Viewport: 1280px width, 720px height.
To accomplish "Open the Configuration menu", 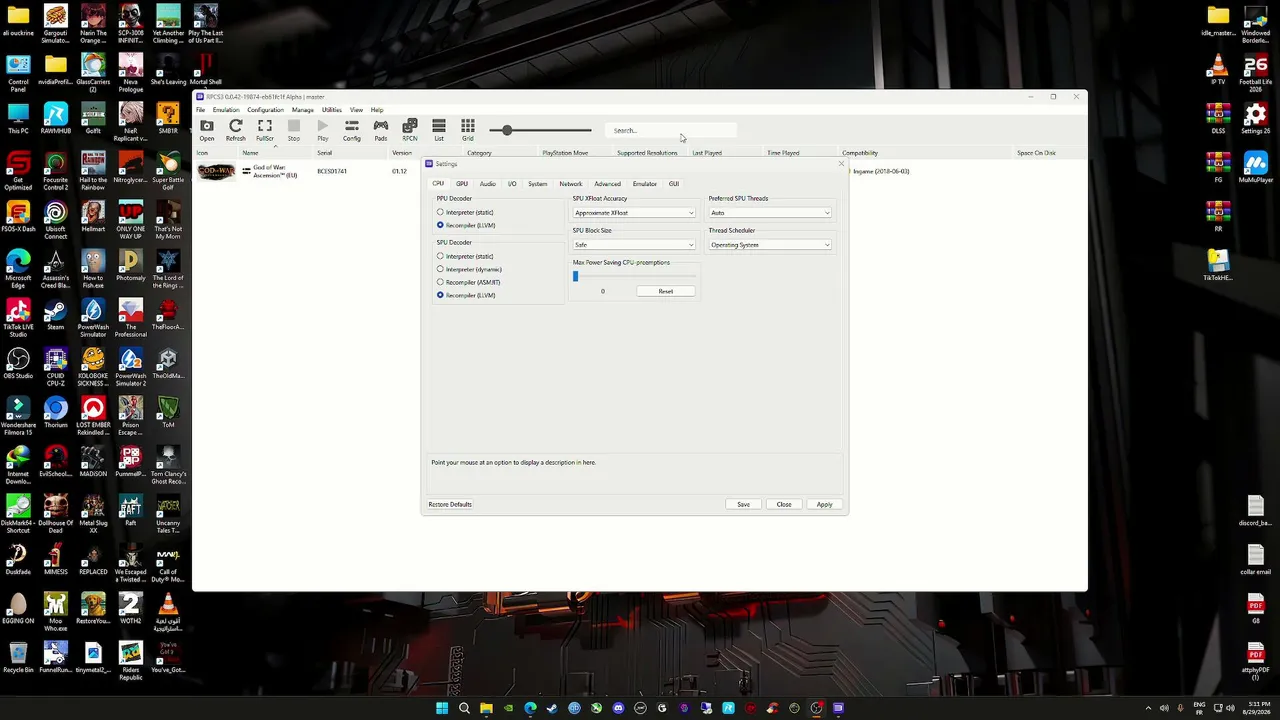I will click(x=265, y=110).
